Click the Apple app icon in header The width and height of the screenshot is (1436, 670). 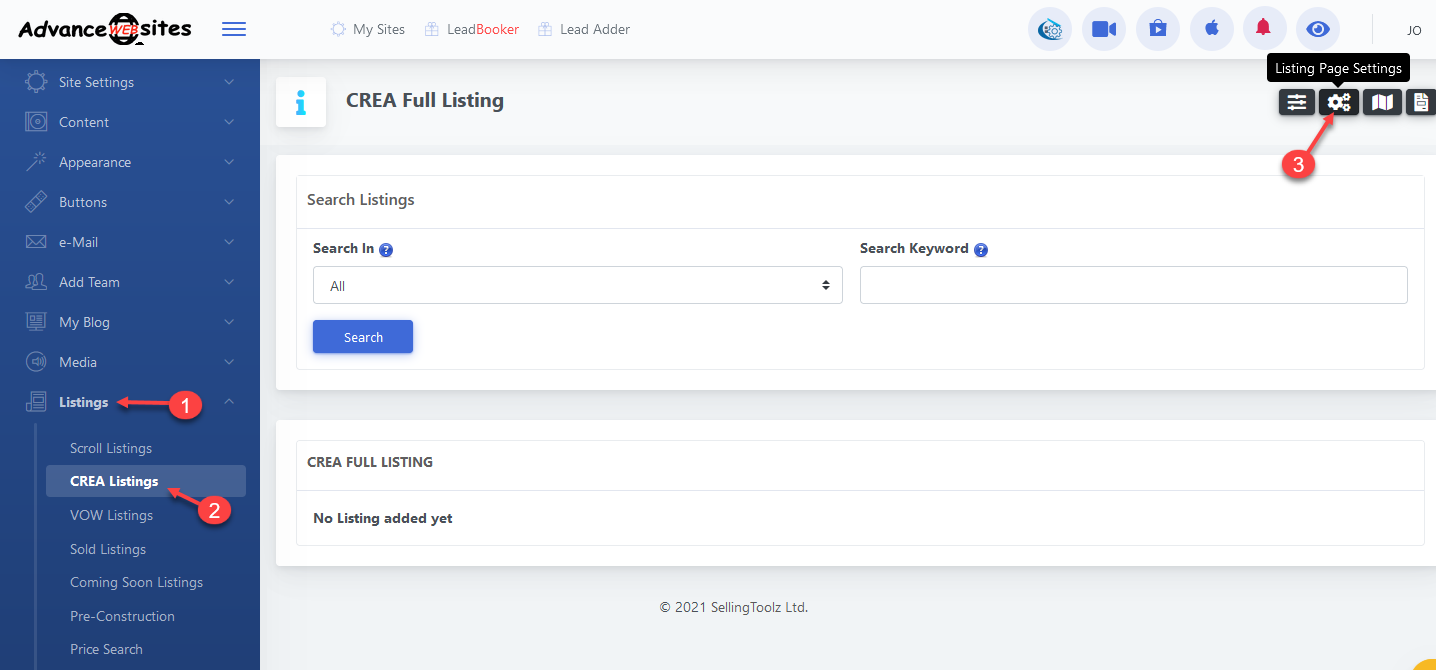[1211, 29]
